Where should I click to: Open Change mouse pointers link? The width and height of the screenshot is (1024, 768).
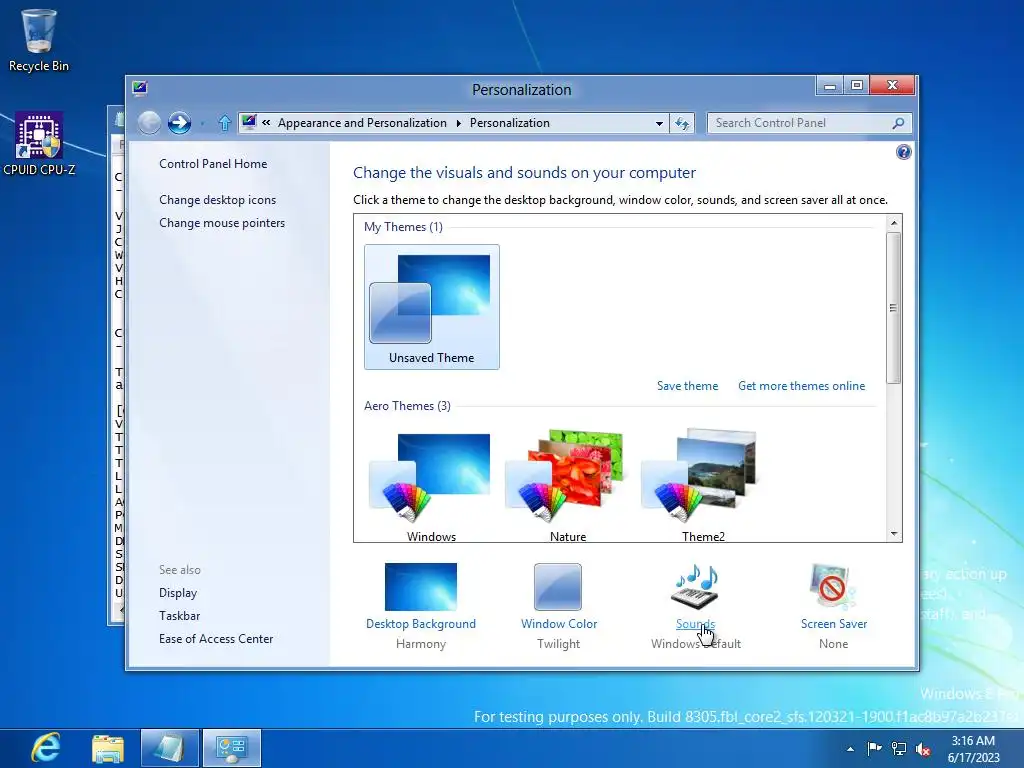click(x=222, y=223)
